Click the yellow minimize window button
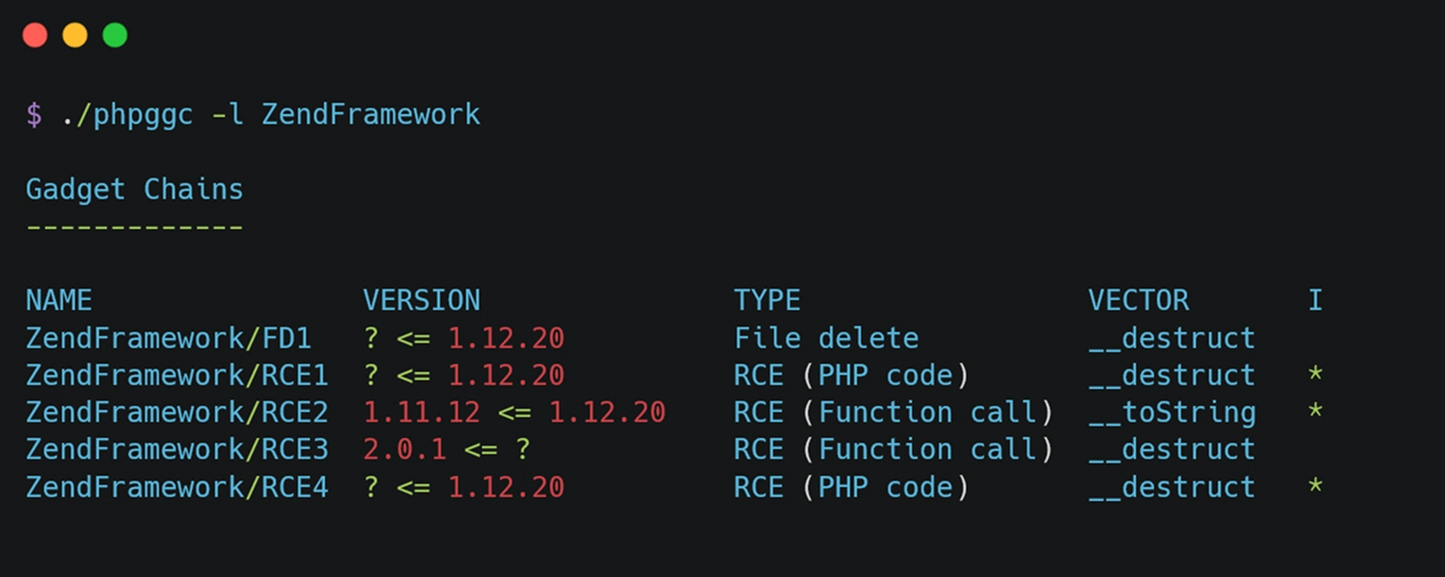Viewport: 1445px width, 577px height. click(75, 35)
